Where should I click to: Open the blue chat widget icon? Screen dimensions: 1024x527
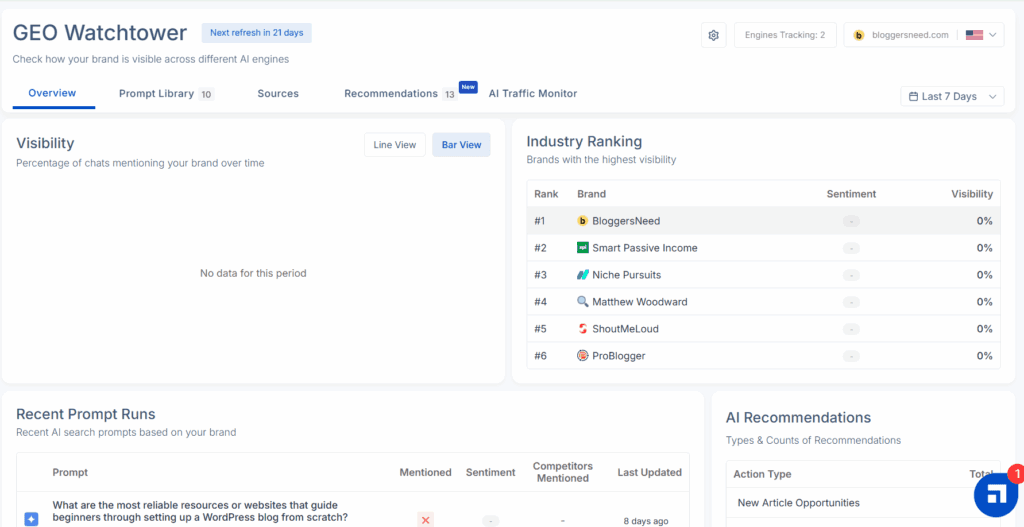(995, 495)
